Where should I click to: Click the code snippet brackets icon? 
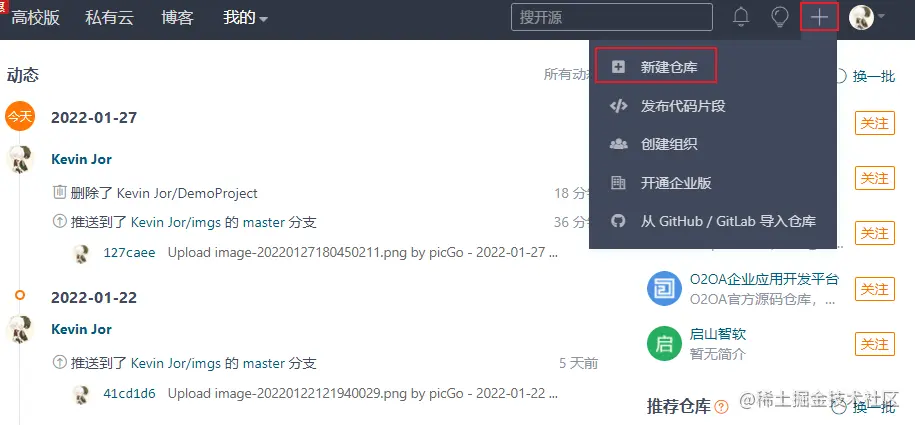point(618,106)
